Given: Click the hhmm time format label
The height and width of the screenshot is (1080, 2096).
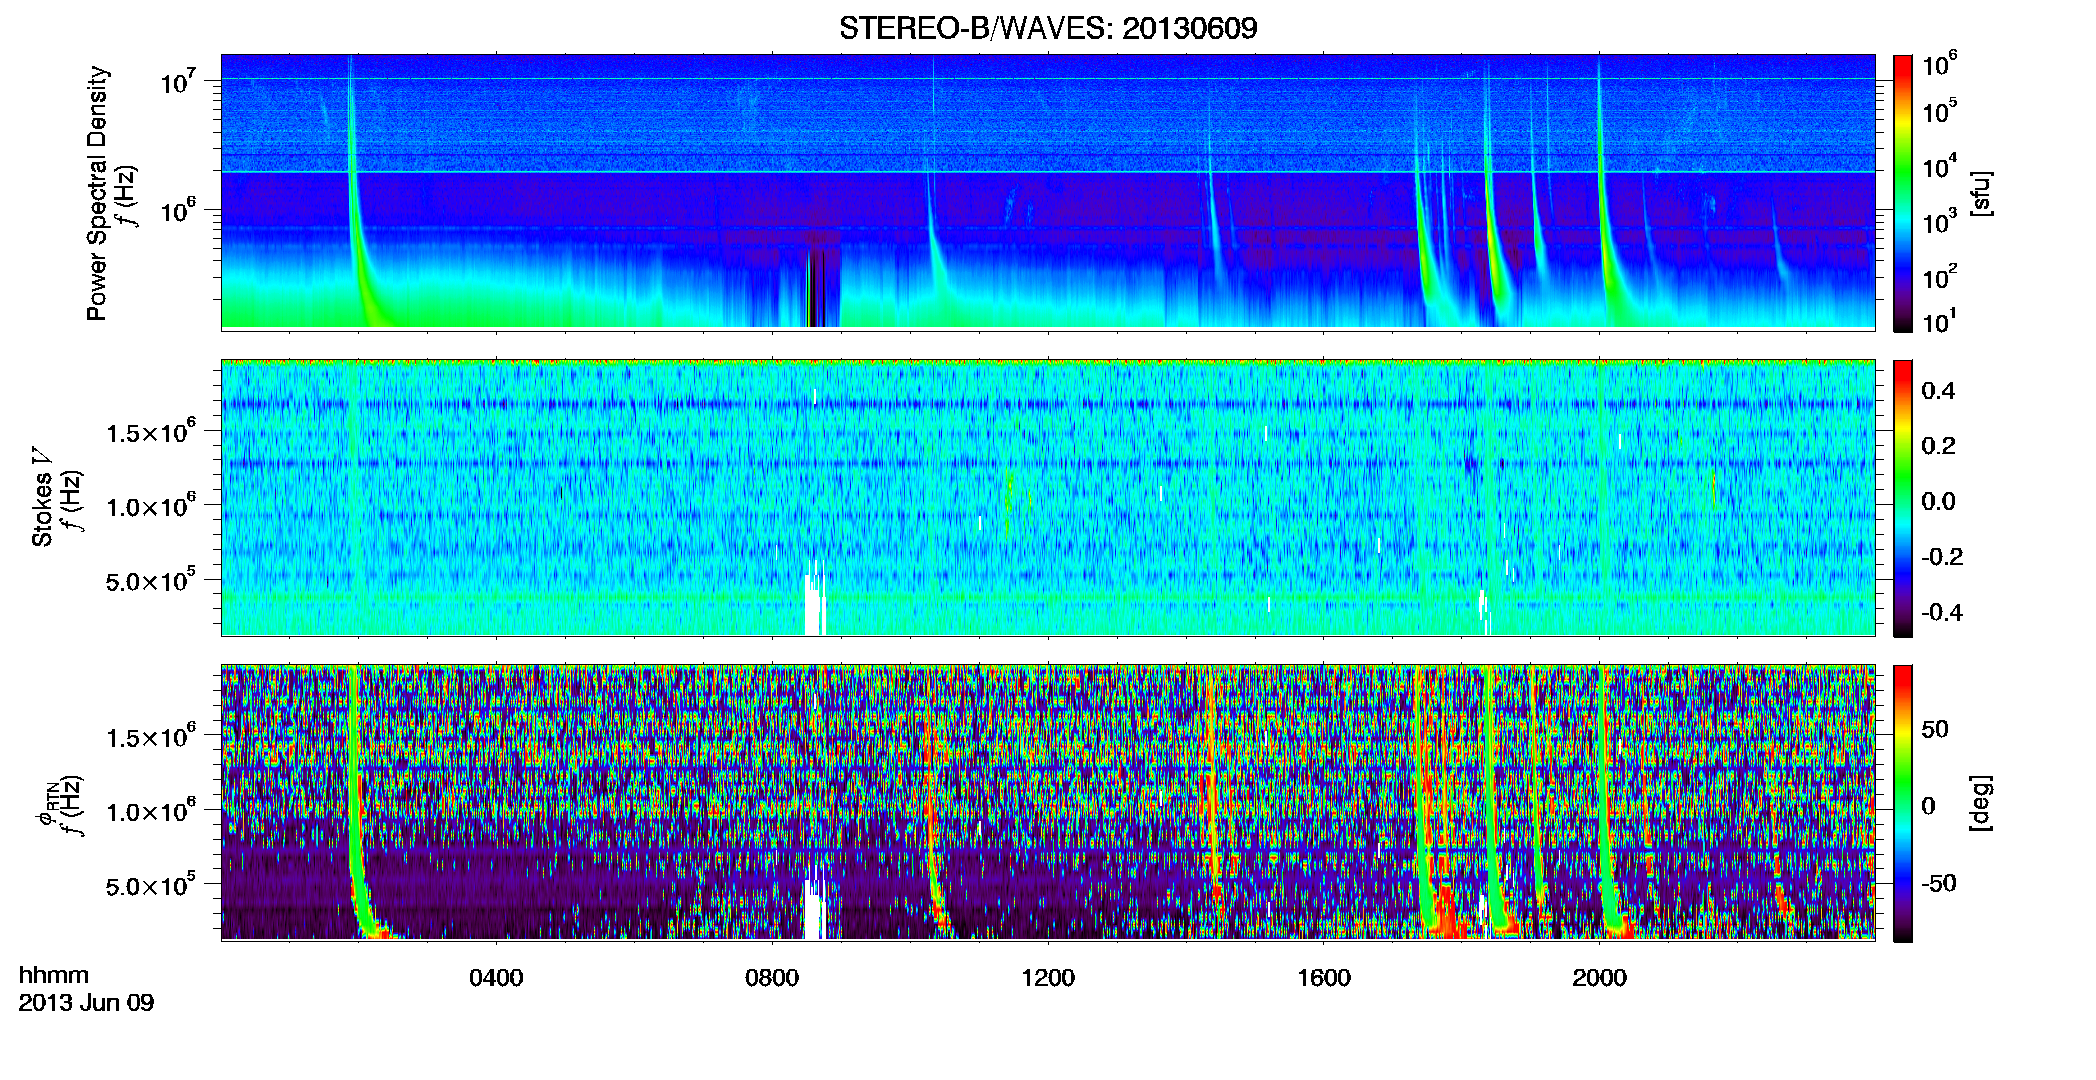Looking at the screenshot, I should [54, 975].
